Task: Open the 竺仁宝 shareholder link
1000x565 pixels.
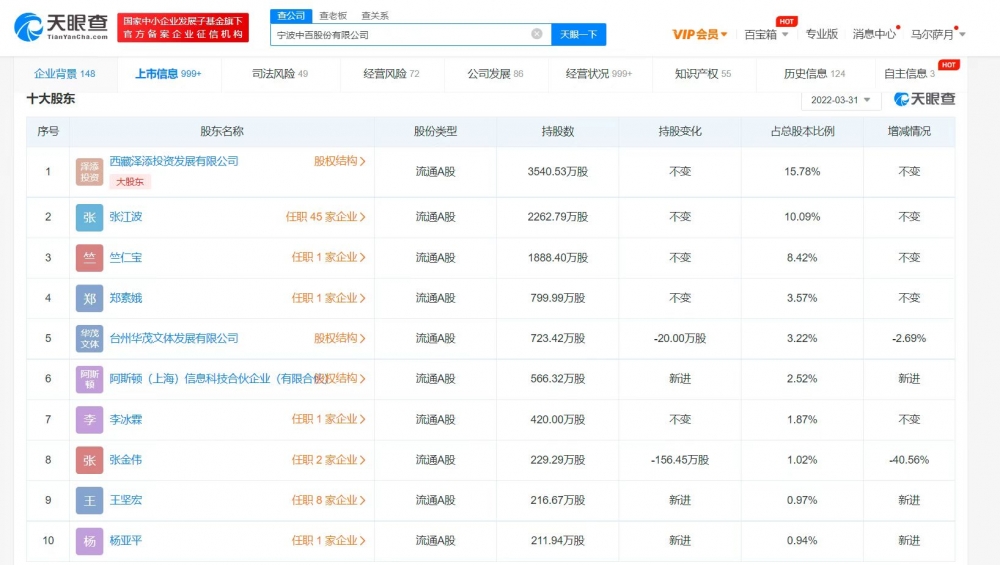Action: click(126, 258)
